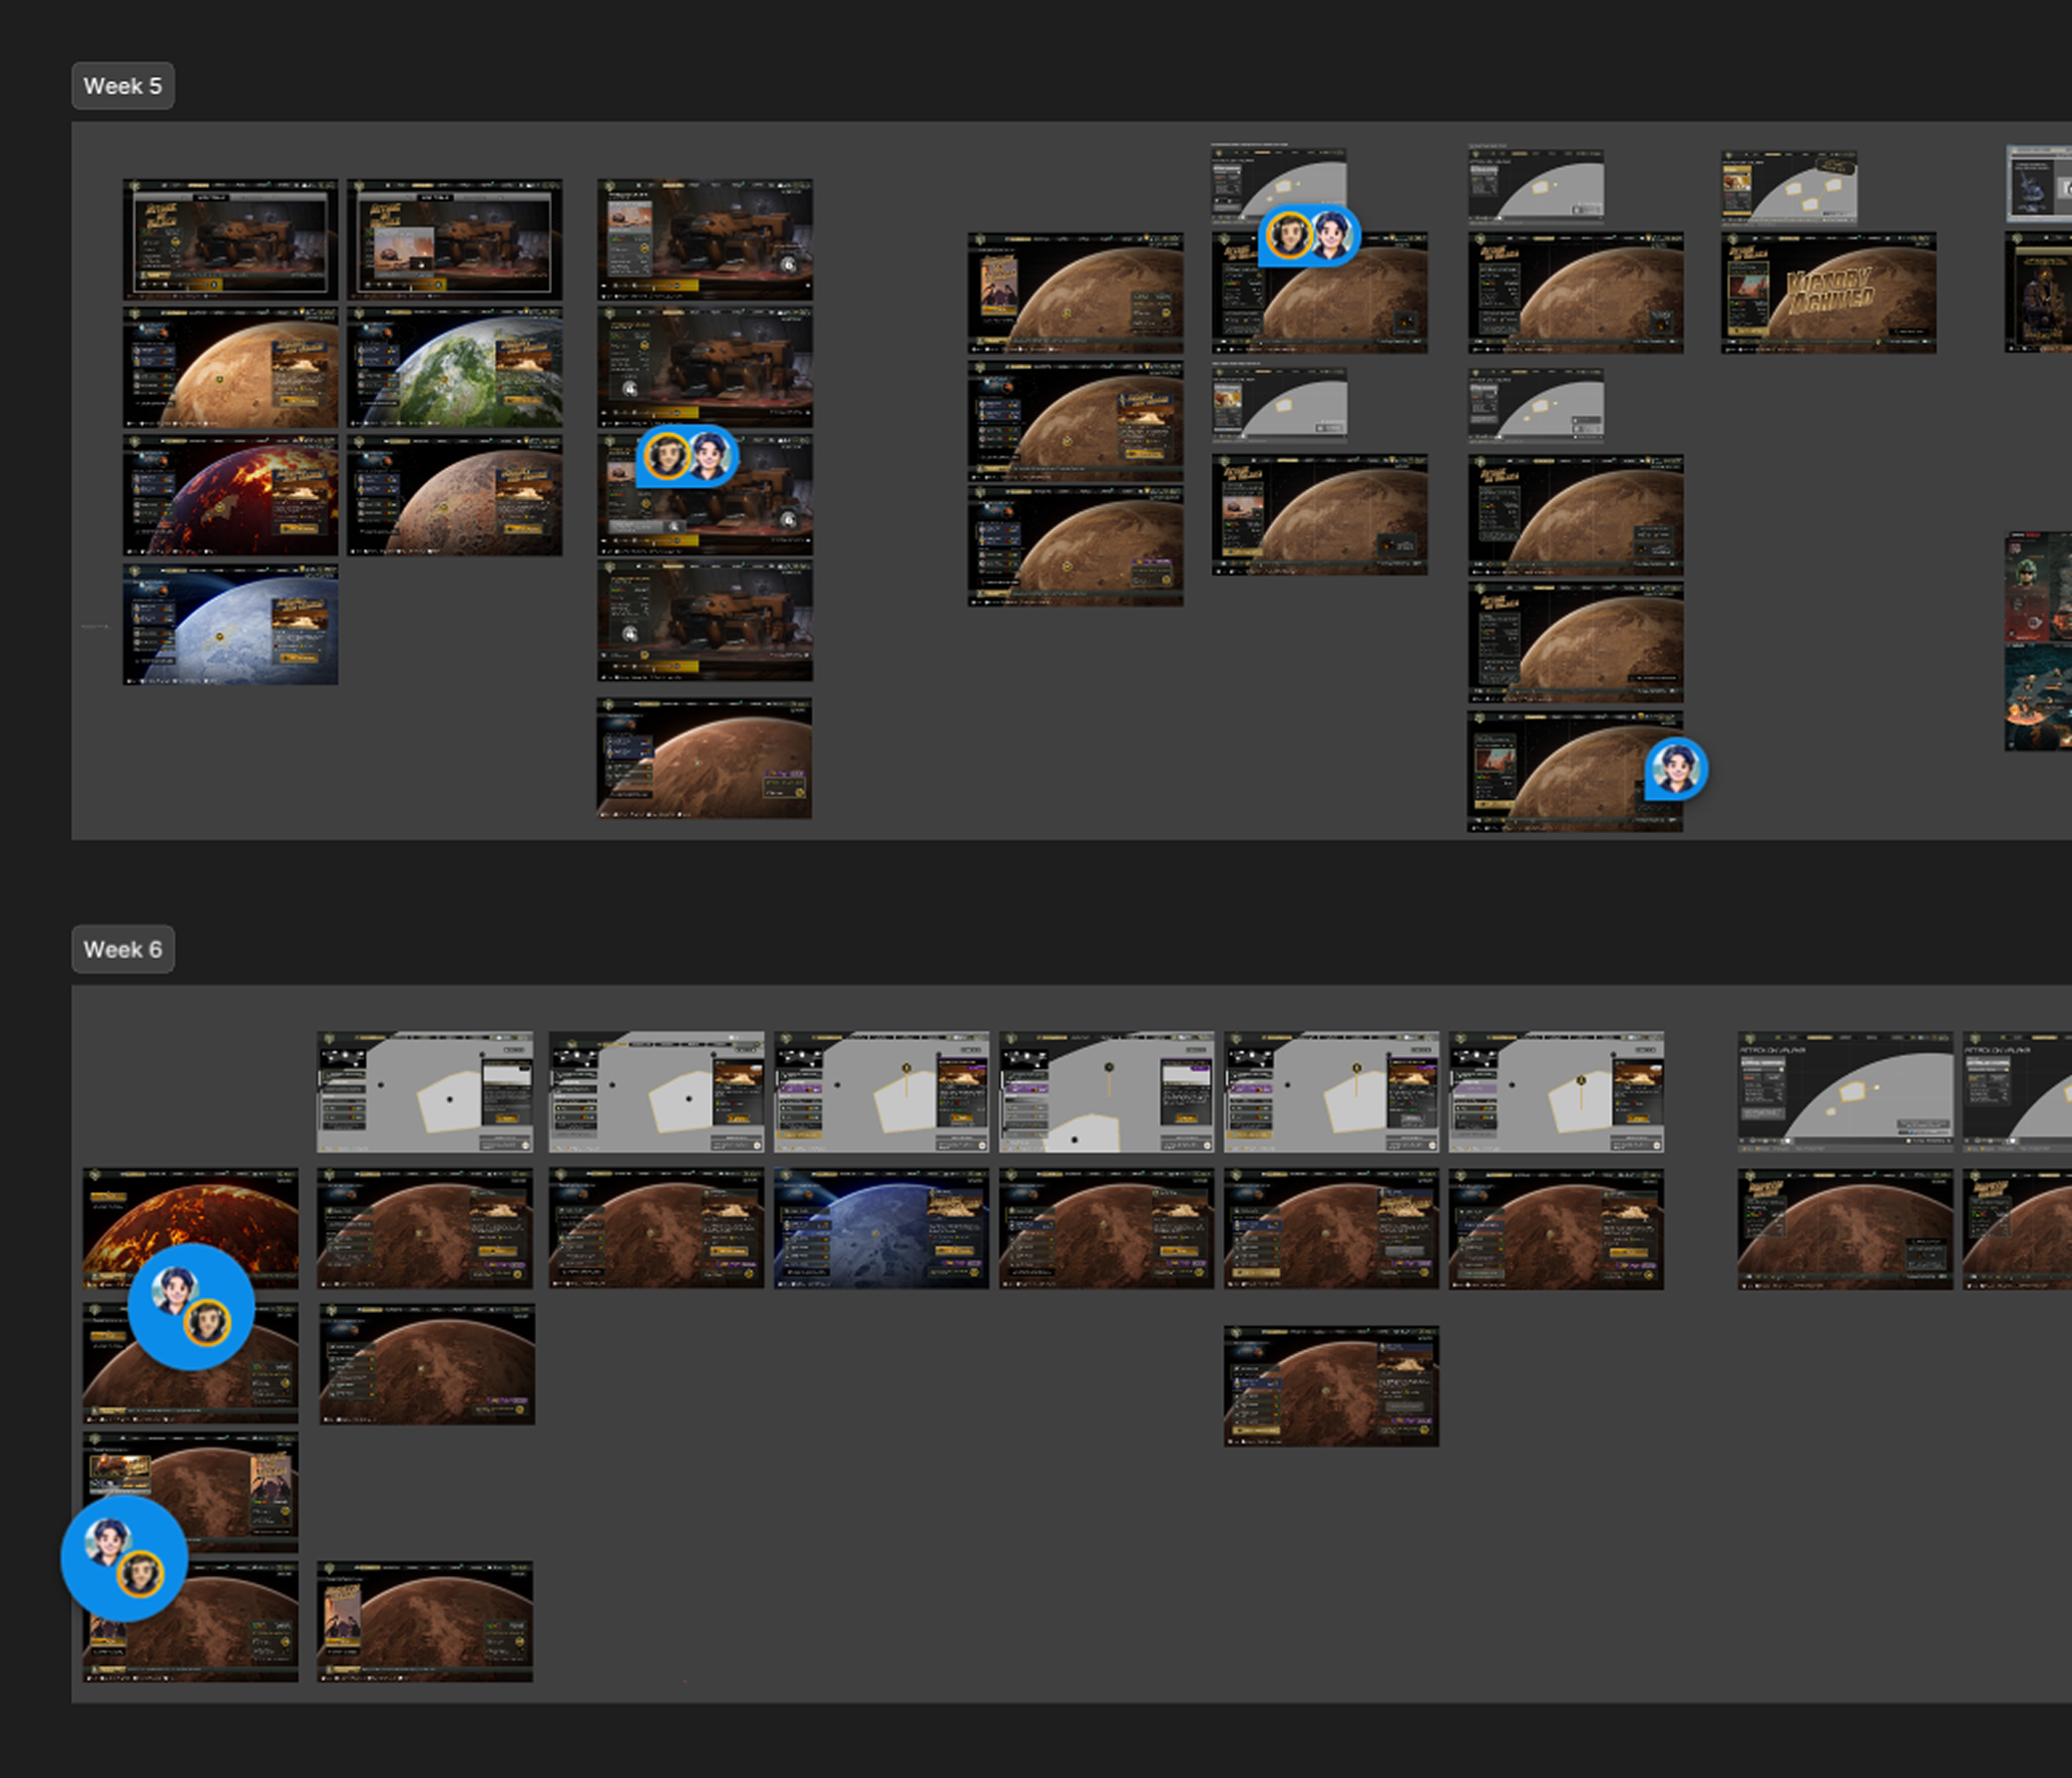This screenshot has height=1778, width=2072.
Task: Open single-avatar comment pin in Week 5
Action: pos(1676,769)
